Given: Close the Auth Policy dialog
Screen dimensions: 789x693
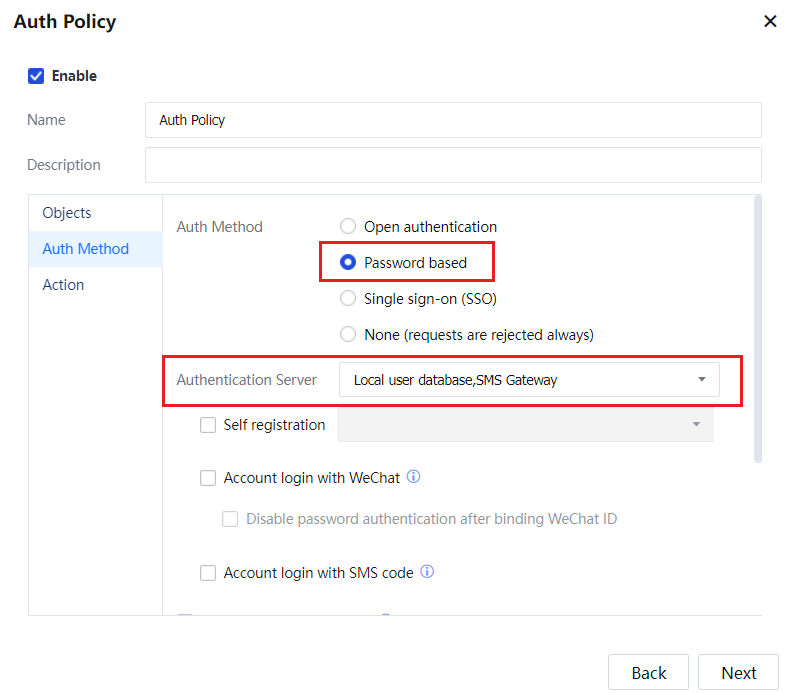Looking at the screenshot, I should (x=770, y=21).
